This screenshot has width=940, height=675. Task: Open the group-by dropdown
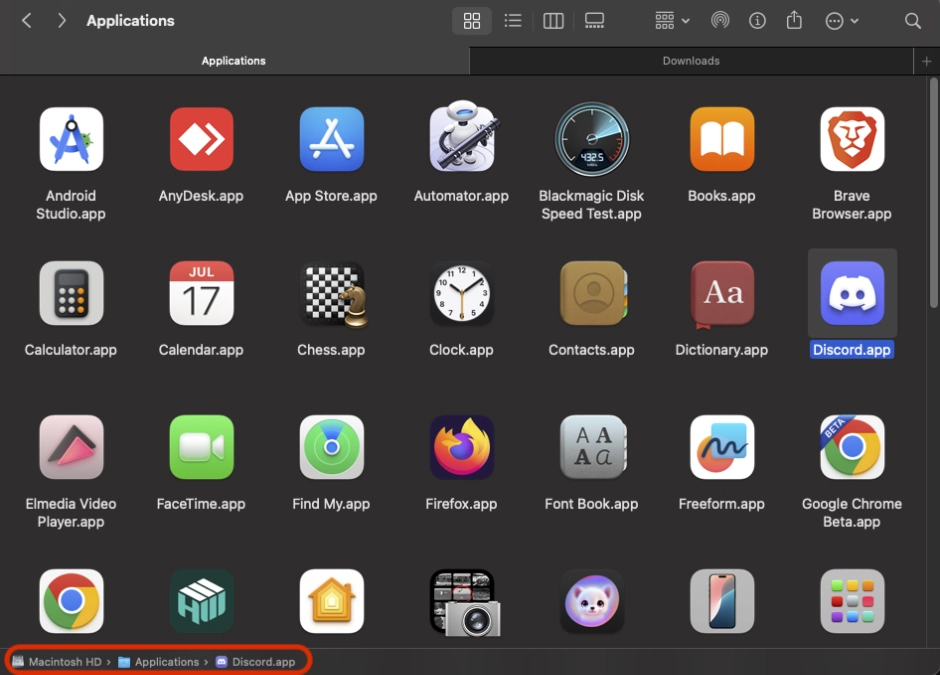[672, 21]
